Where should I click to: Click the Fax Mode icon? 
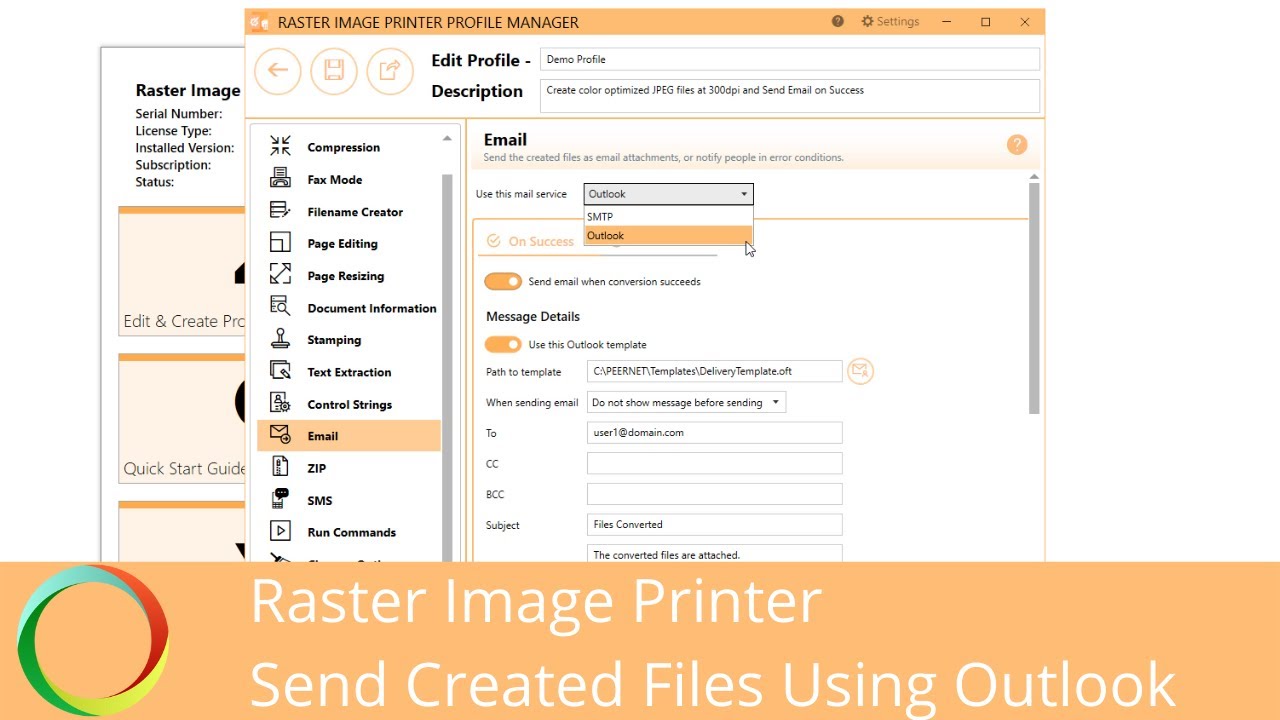tap(280, 179)
